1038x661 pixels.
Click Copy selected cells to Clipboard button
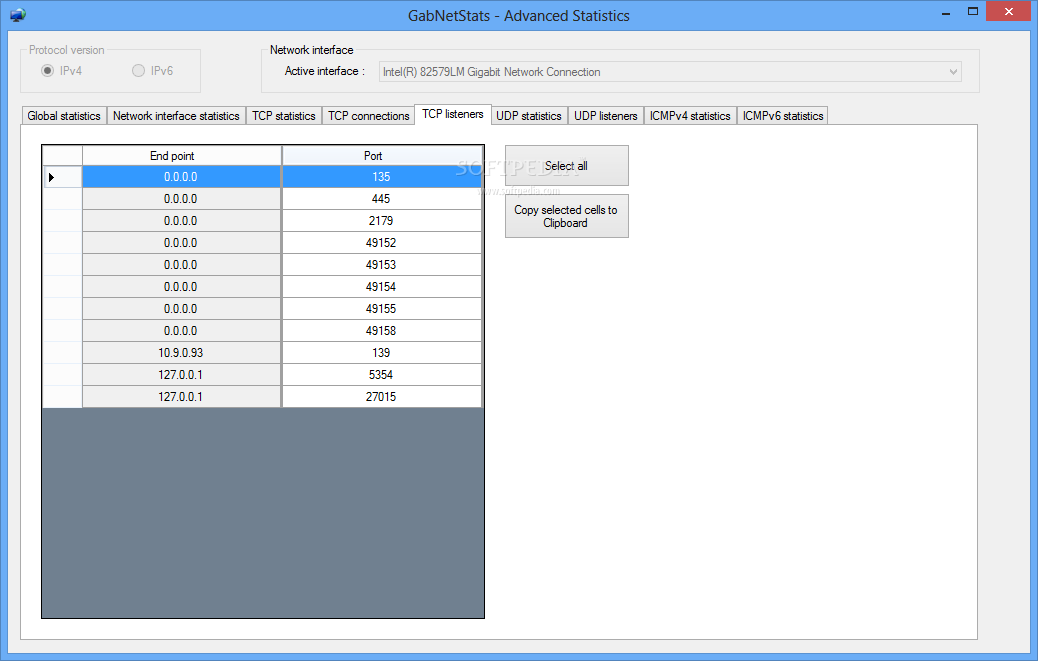pos(567,216)
